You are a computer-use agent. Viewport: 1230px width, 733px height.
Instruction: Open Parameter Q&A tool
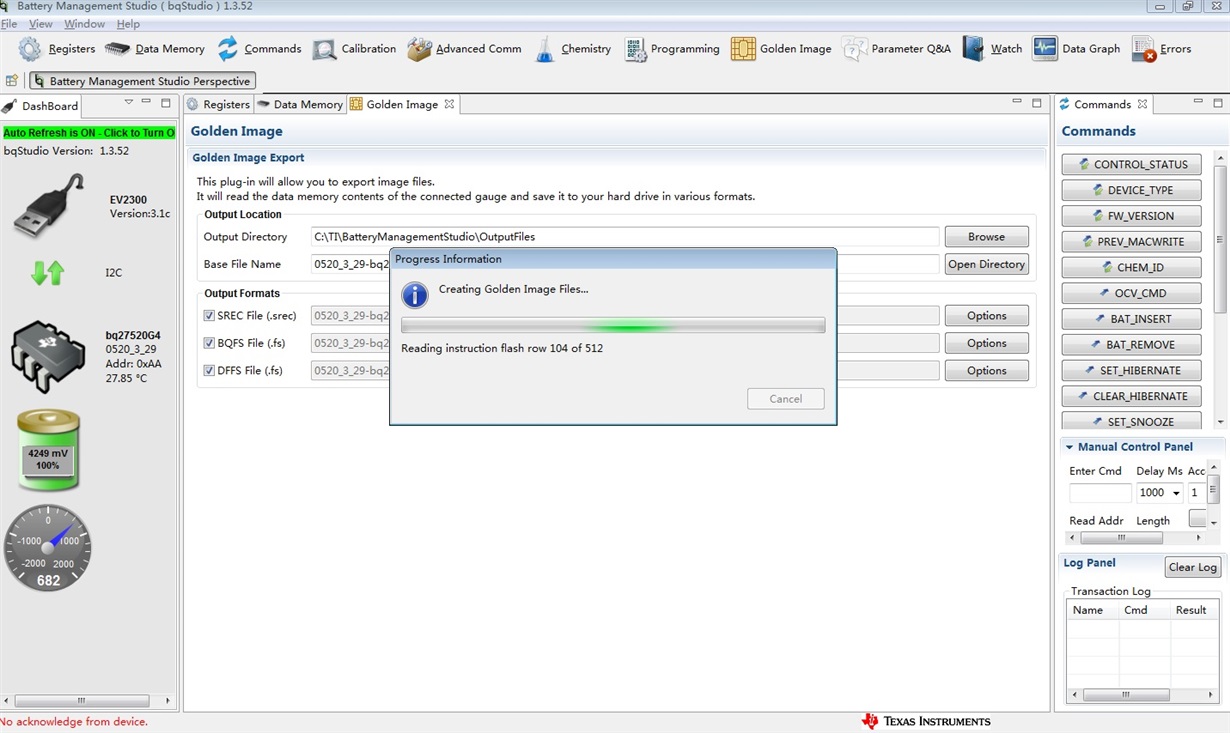[x=897, y=49]
